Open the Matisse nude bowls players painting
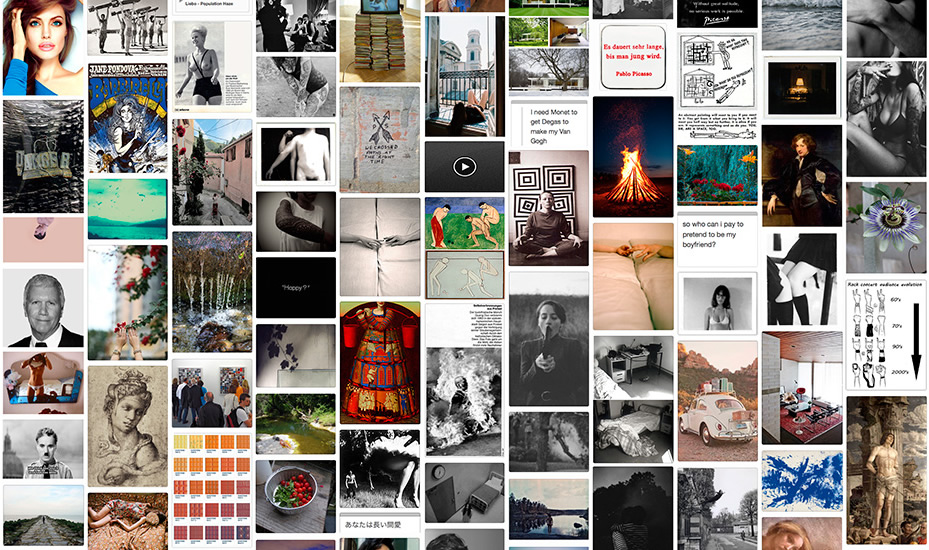 pos(464,223)
